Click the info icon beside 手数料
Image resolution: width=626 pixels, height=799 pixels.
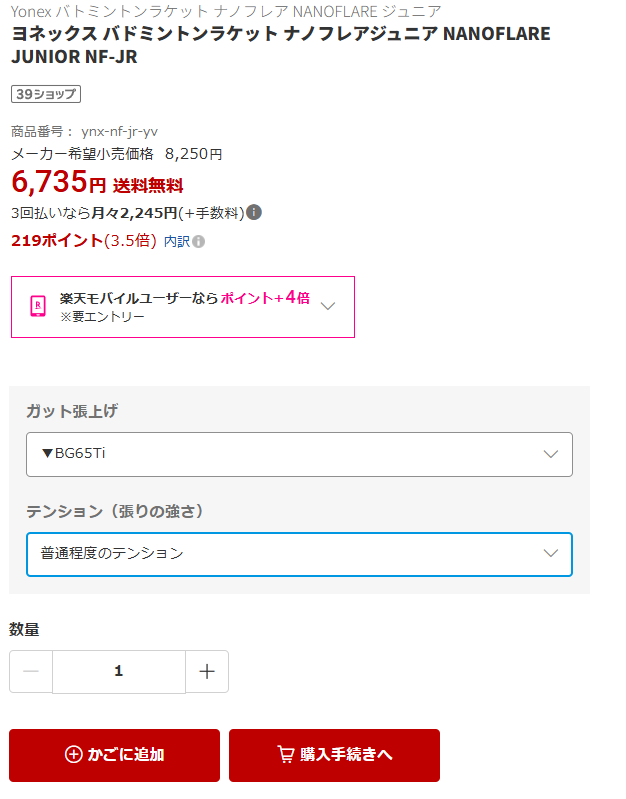tap(255, 212)
